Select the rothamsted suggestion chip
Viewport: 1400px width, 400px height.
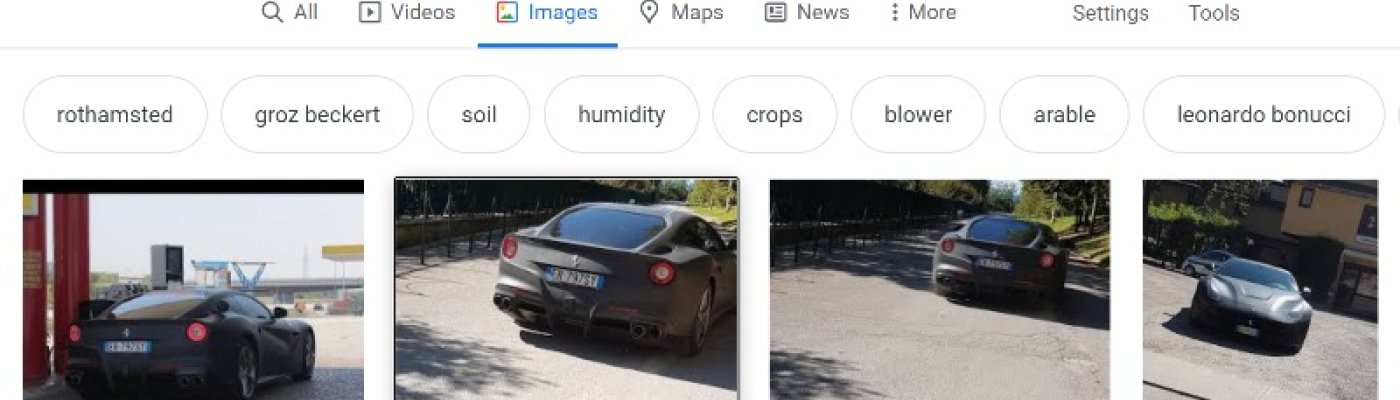click(115, 114)
